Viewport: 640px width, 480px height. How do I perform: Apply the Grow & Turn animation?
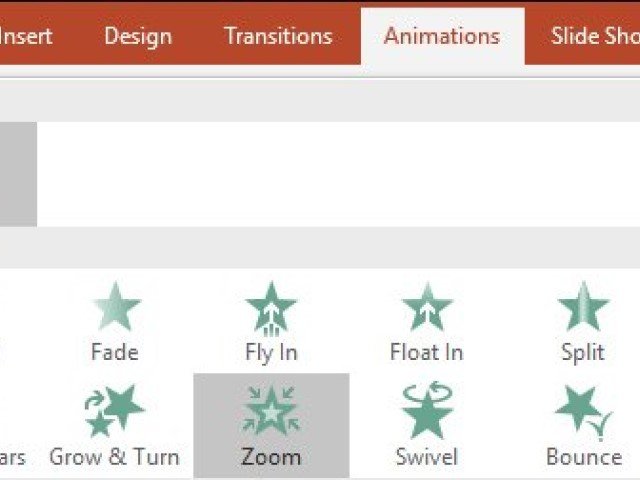coord(114,426)
